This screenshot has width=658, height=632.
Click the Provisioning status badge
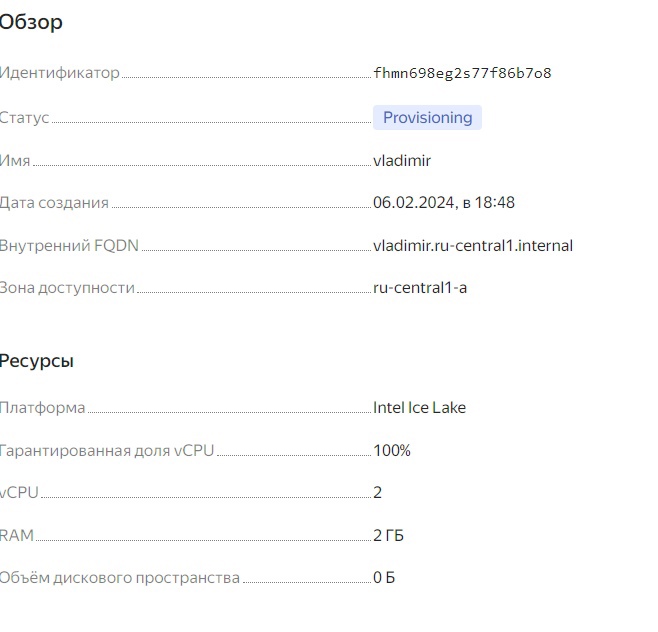(427, 118)
